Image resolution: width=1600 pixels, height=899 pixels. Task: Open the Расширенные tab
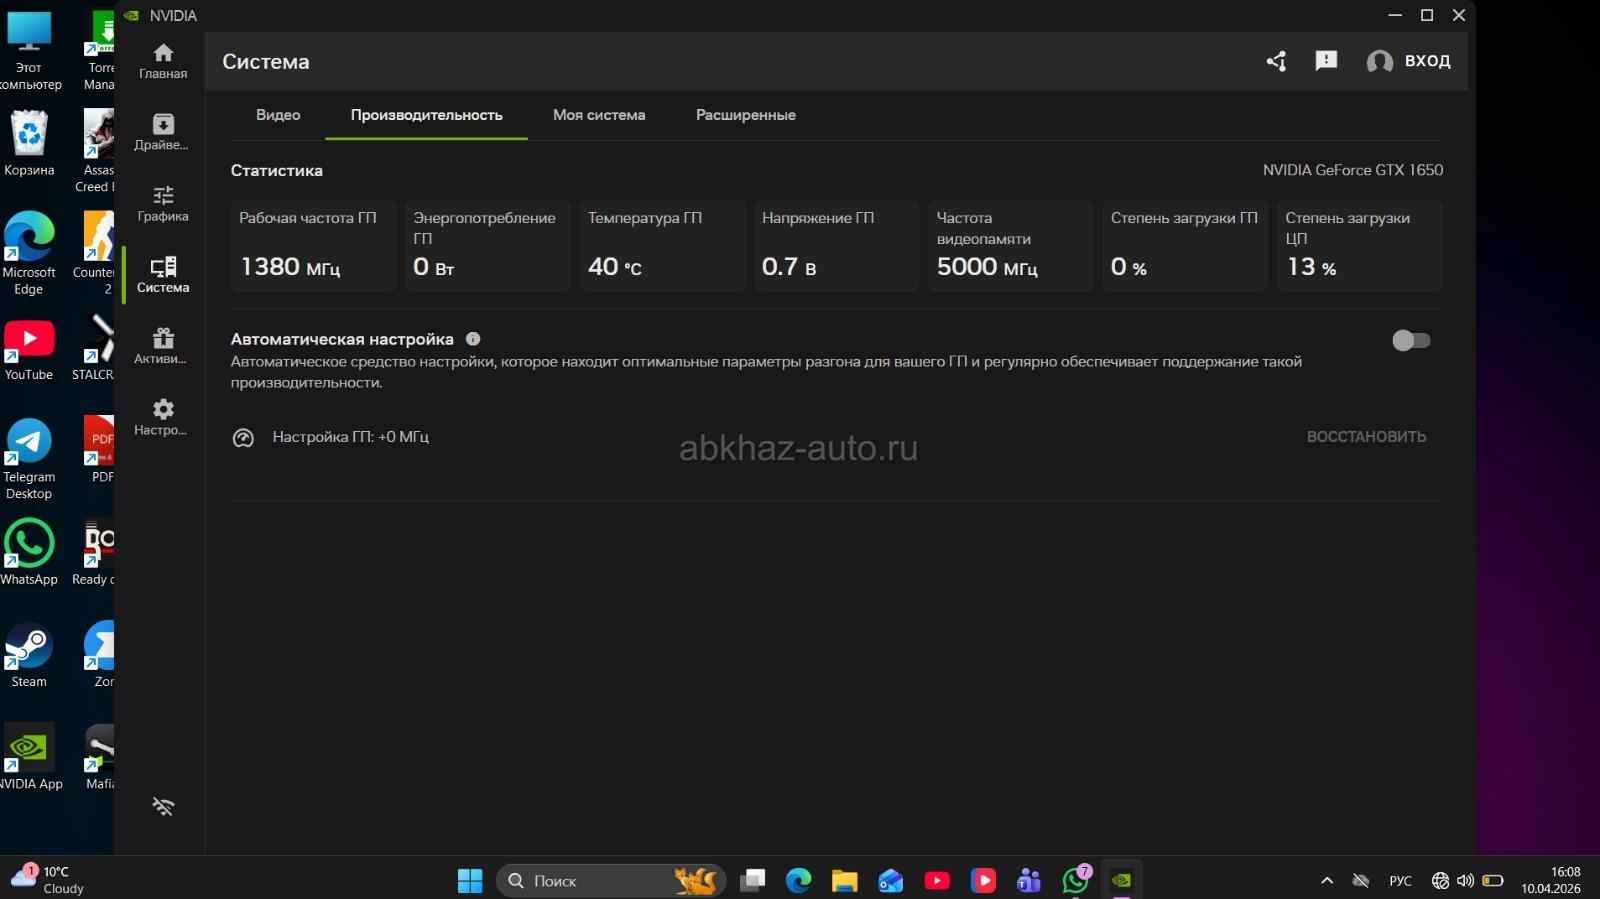(x=745, y=115)
